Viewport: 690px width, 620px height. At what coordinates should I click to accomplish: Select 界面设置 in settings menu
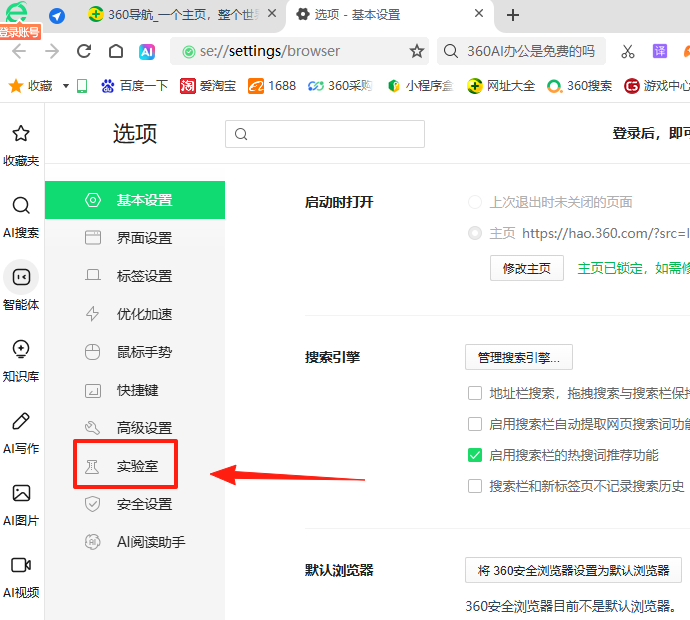[135, 238]
